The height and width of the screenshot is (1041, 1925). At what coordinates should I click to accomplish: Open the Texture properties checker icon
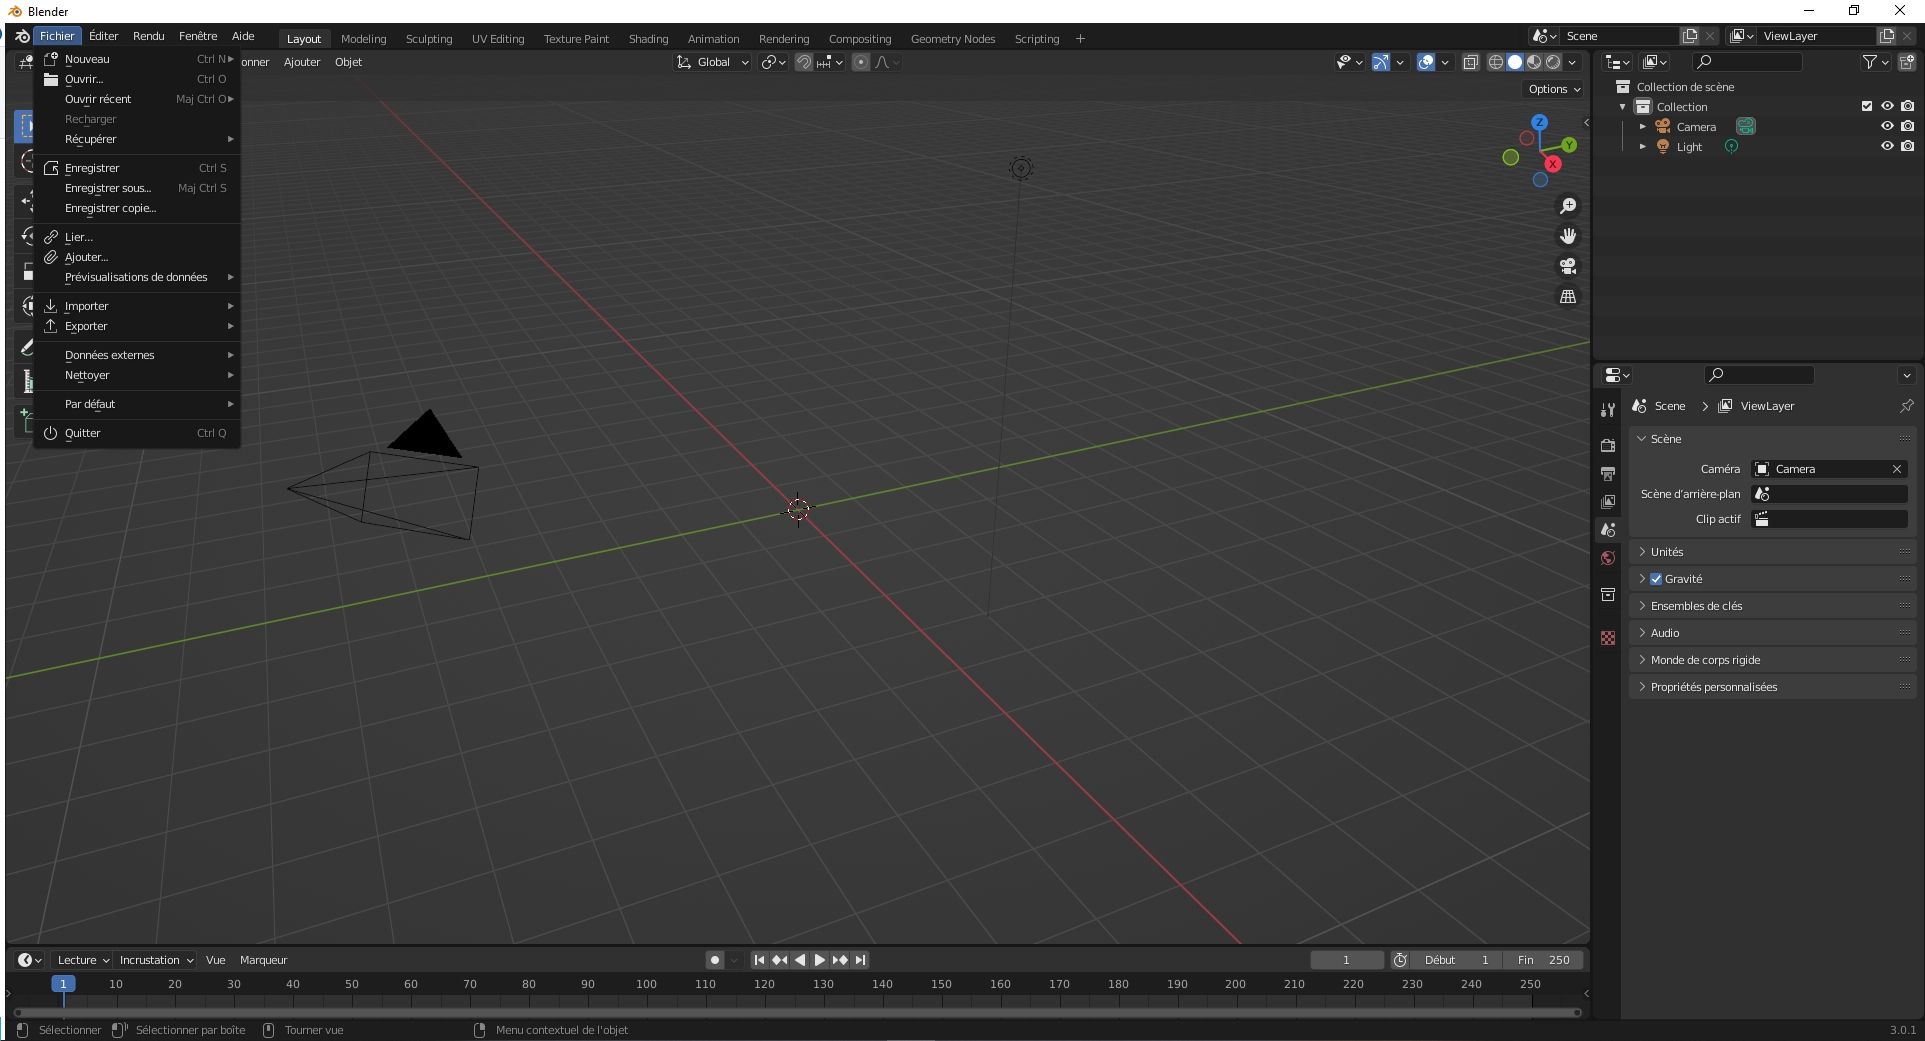click(x=1608, y=638)
